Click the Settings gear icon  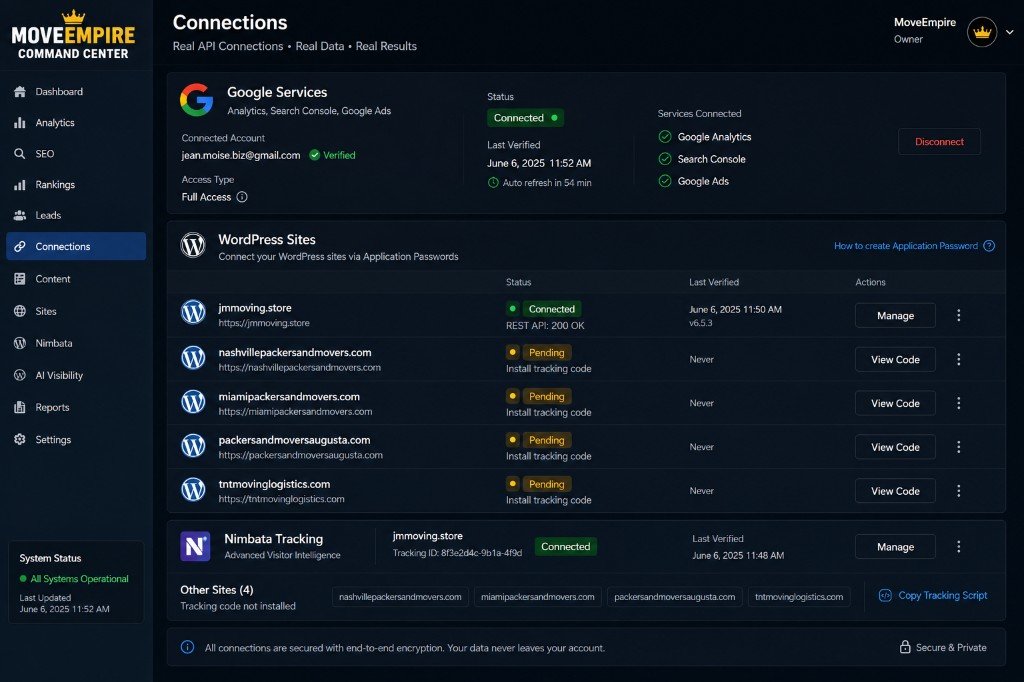point(20,439)
